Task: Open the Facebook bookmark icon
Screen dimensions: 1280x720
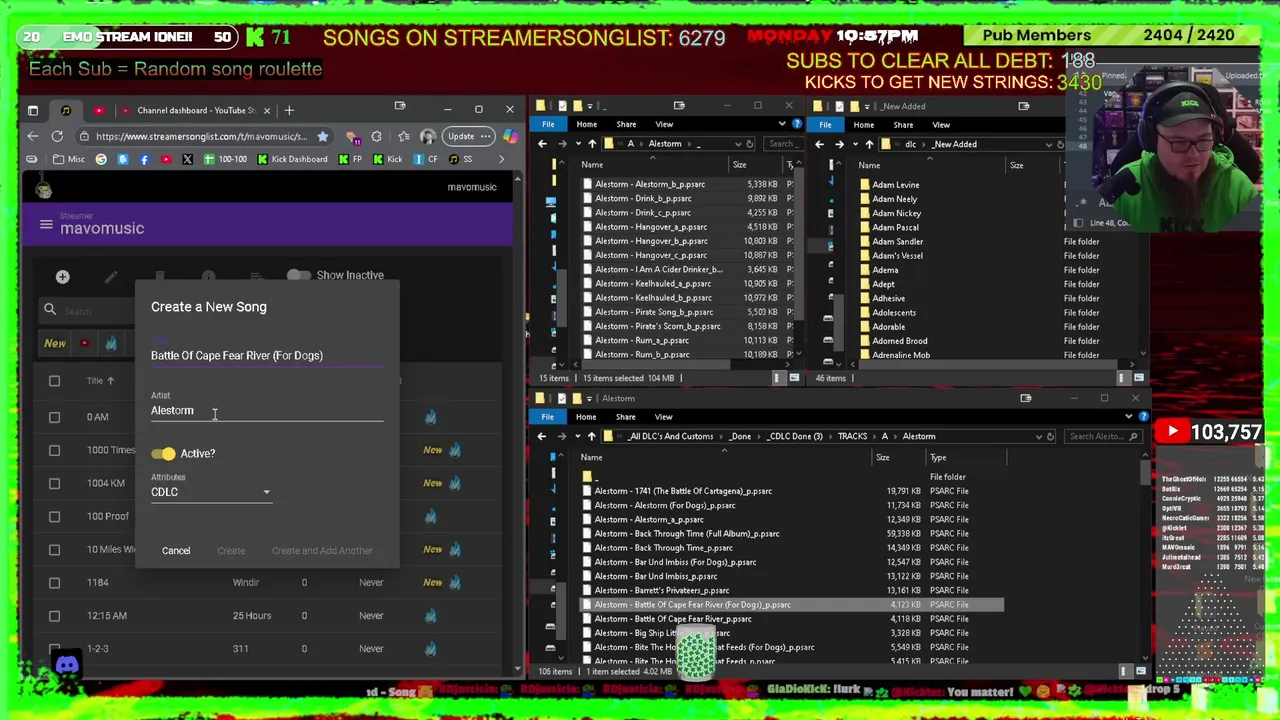Action: tap(144, 159)
